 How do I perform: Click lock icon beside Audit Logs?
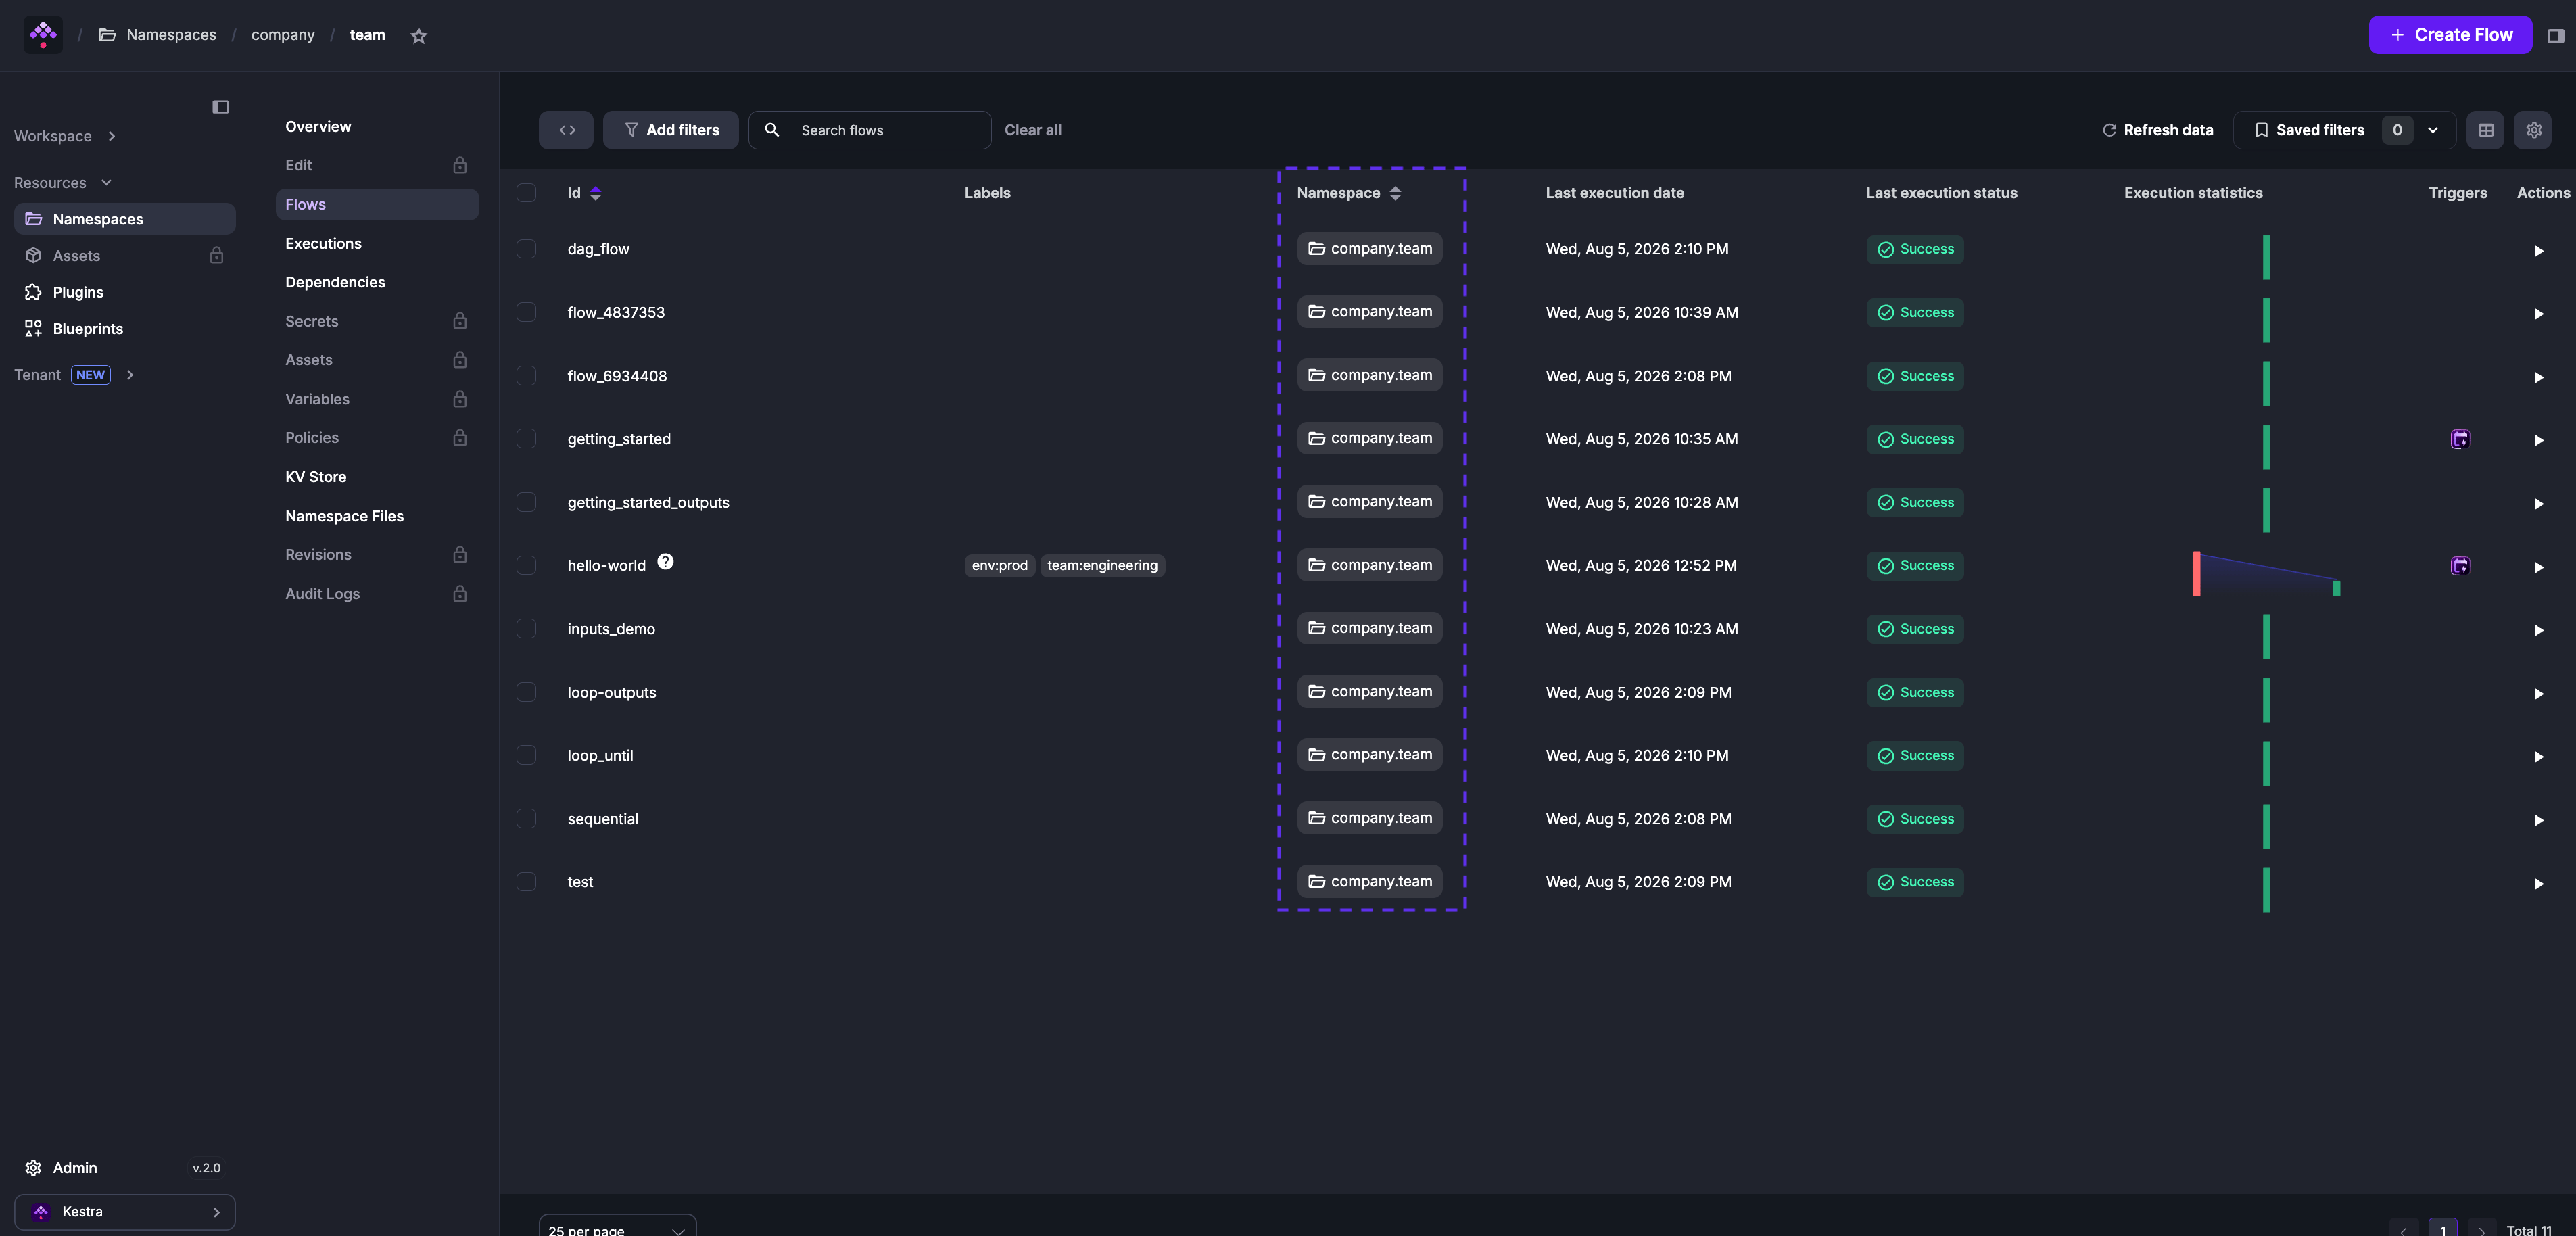459,594
